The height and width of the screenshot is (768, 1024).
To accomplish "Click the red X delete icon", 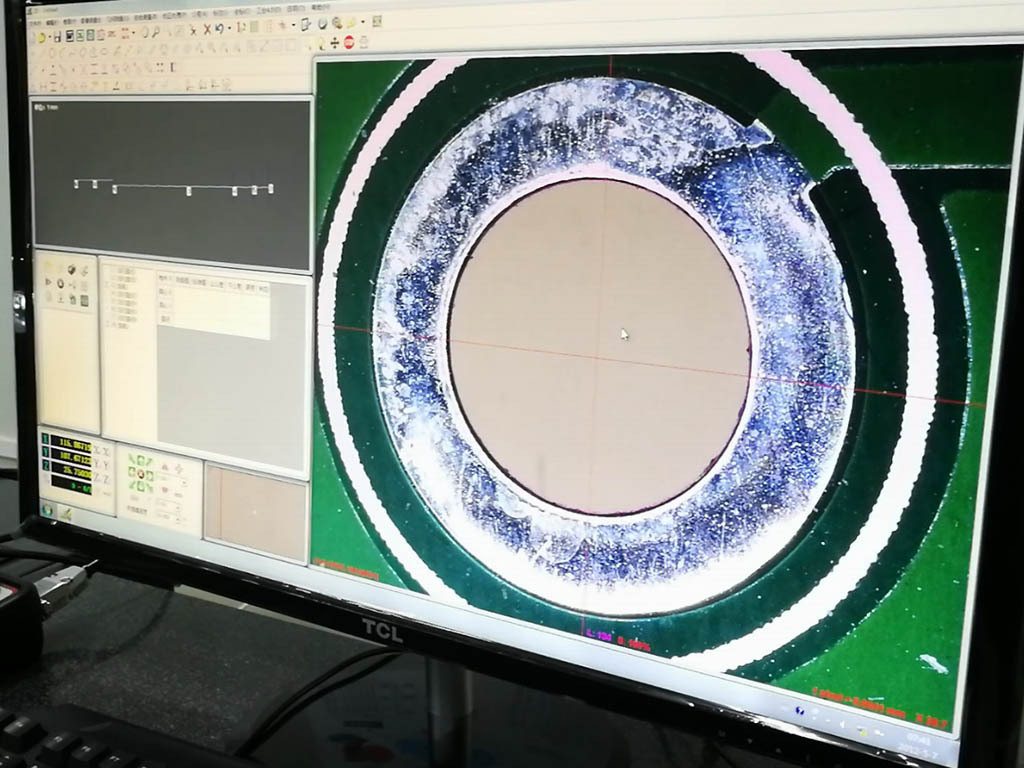I will [x=207, y=29].
